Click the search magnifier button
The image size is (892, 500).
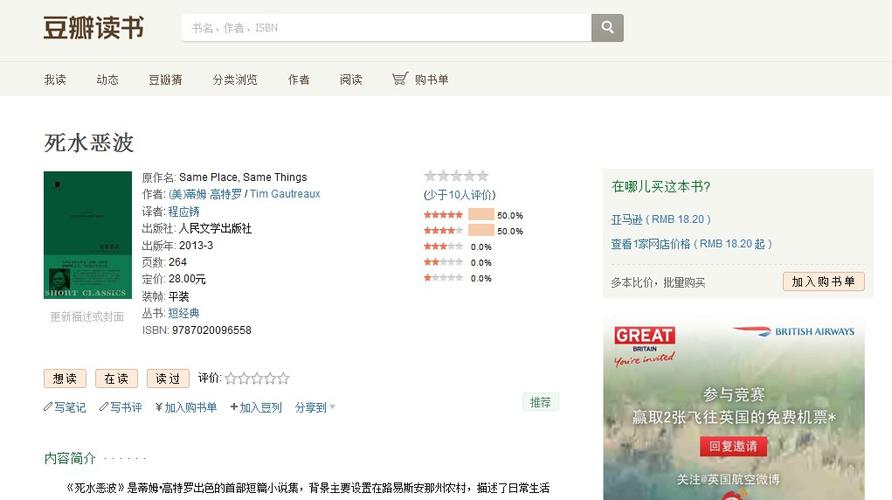607,27
